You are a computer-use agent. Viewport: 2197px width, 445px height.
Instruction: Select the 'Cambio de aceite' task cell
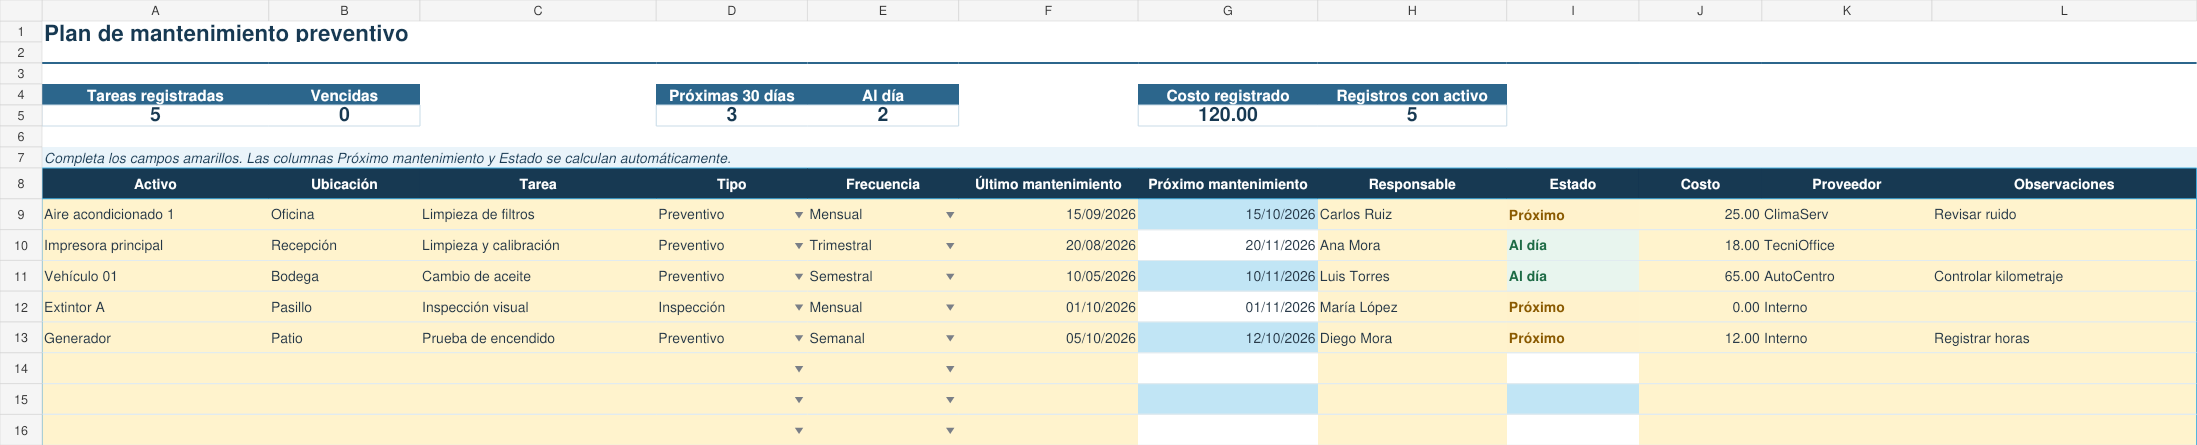(x=538, y=276)
